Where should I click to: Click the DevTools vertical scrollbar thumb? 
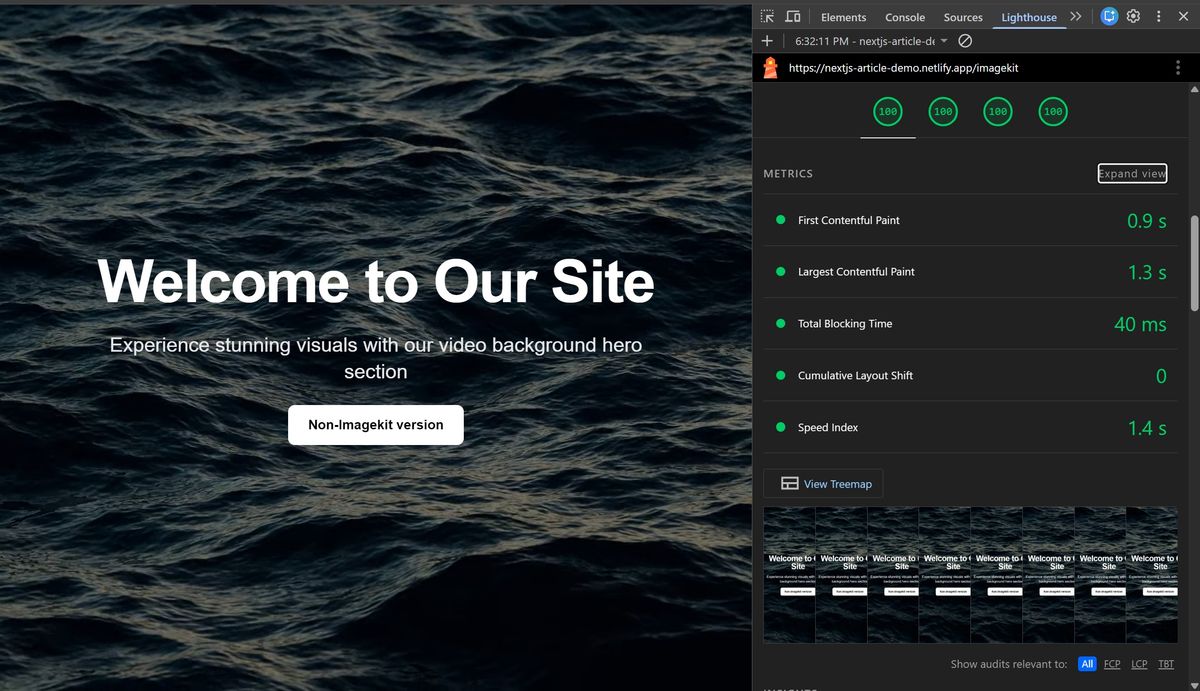pos(1193,262)
